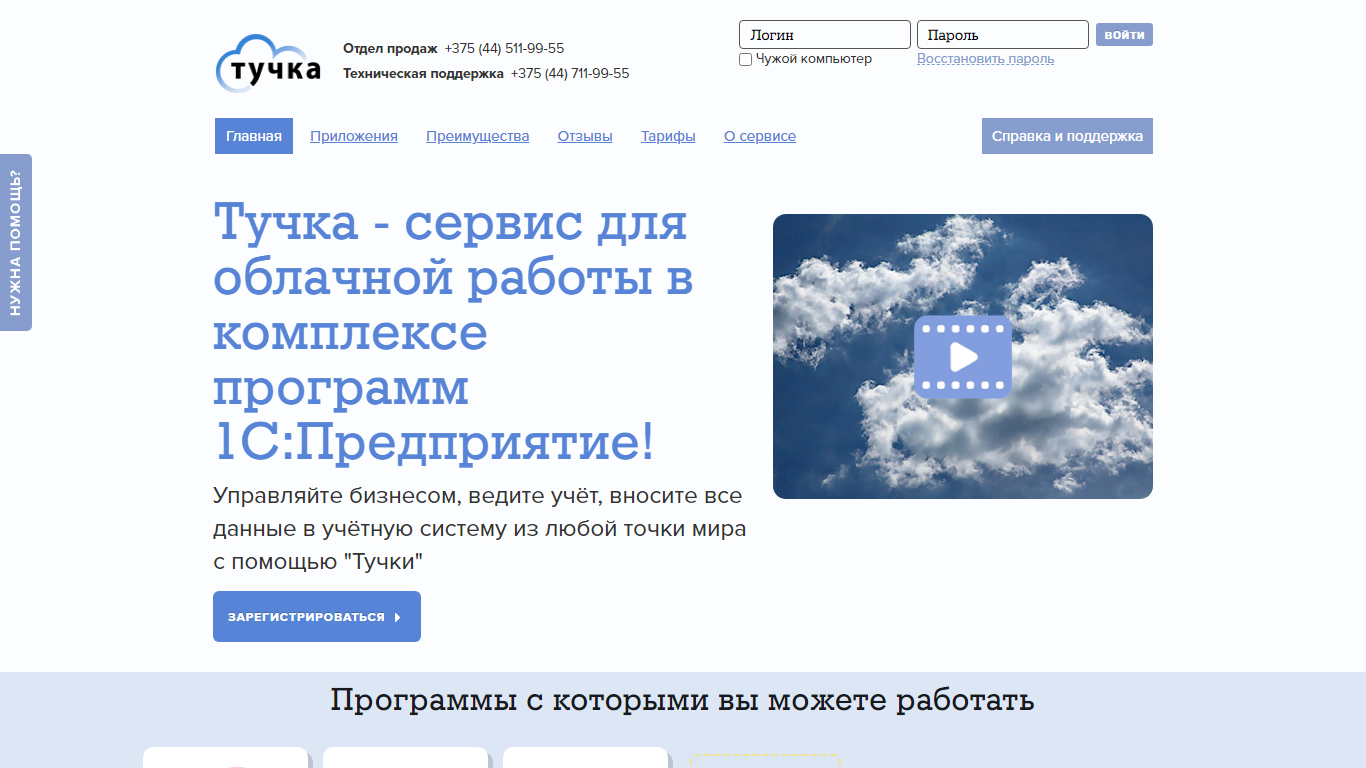Image resolution: width=1366 pixels, height=768 pixels.
Task: Open the Отзывы menu item
Action: point(585,136)
